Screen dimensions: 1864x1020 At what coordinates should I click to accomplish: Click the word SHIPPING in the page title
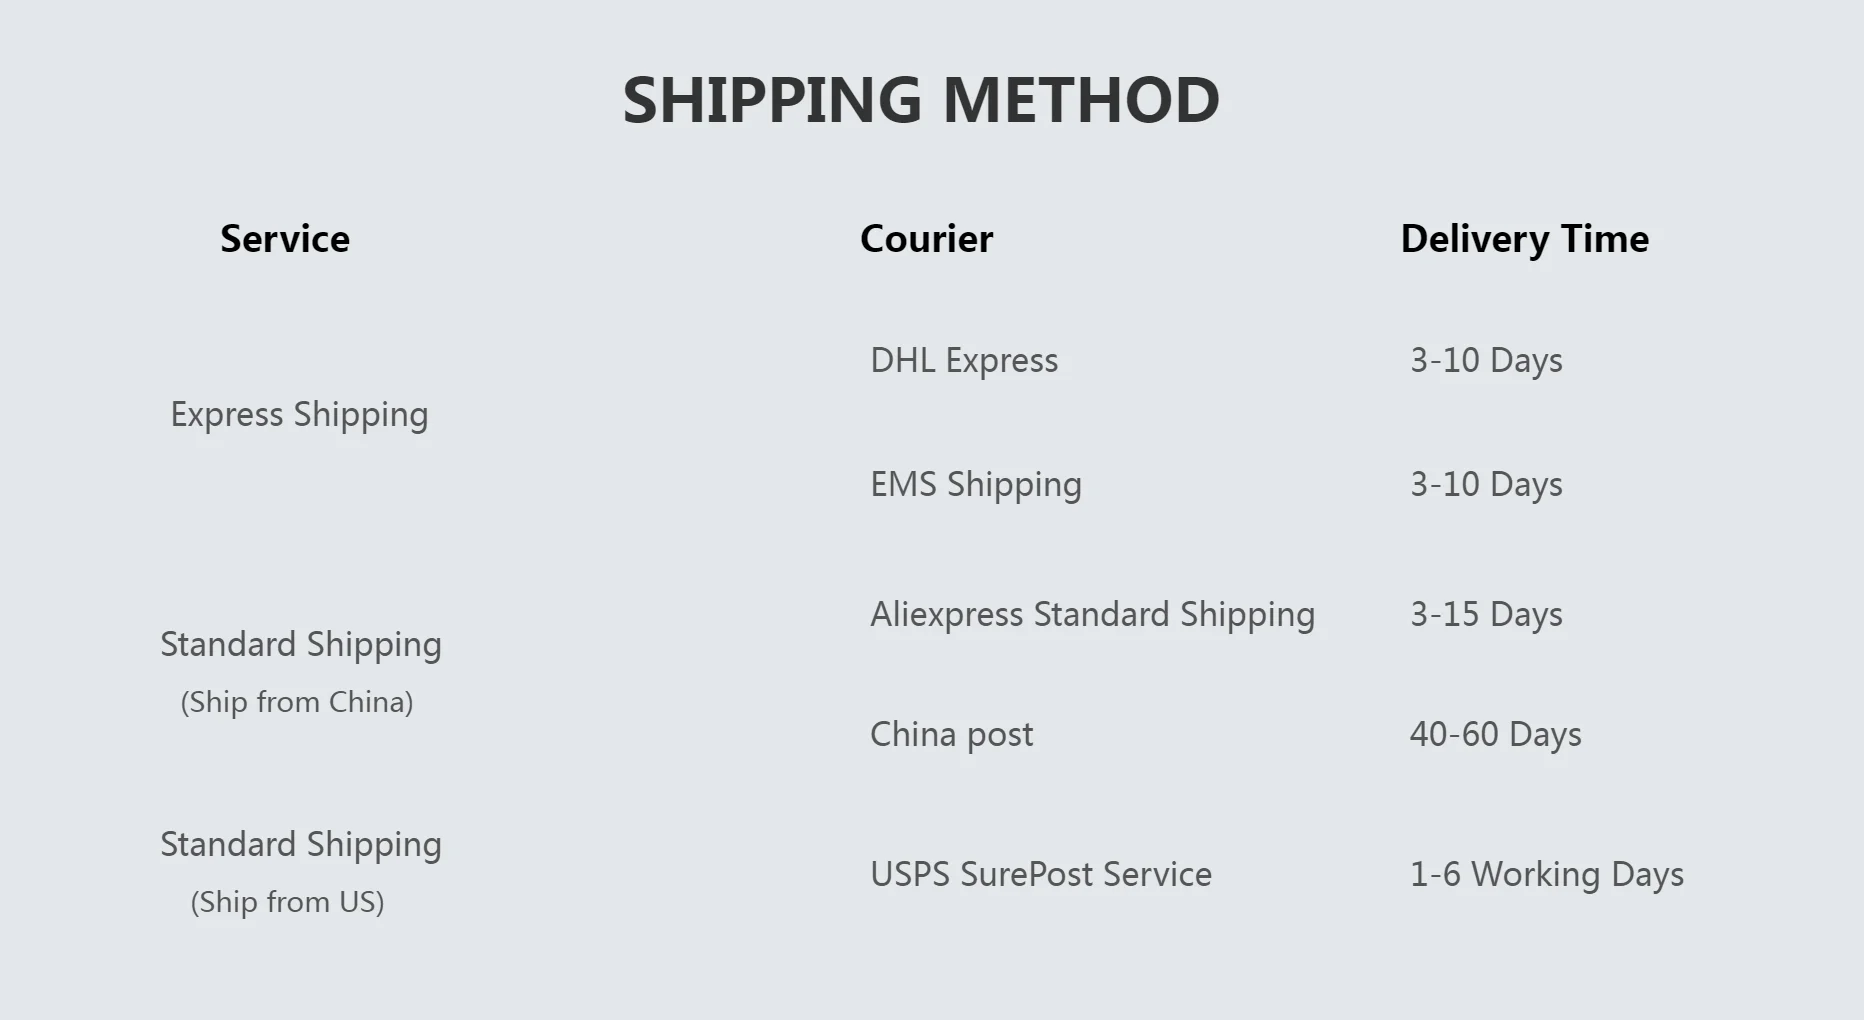click(x=771, y=100)
